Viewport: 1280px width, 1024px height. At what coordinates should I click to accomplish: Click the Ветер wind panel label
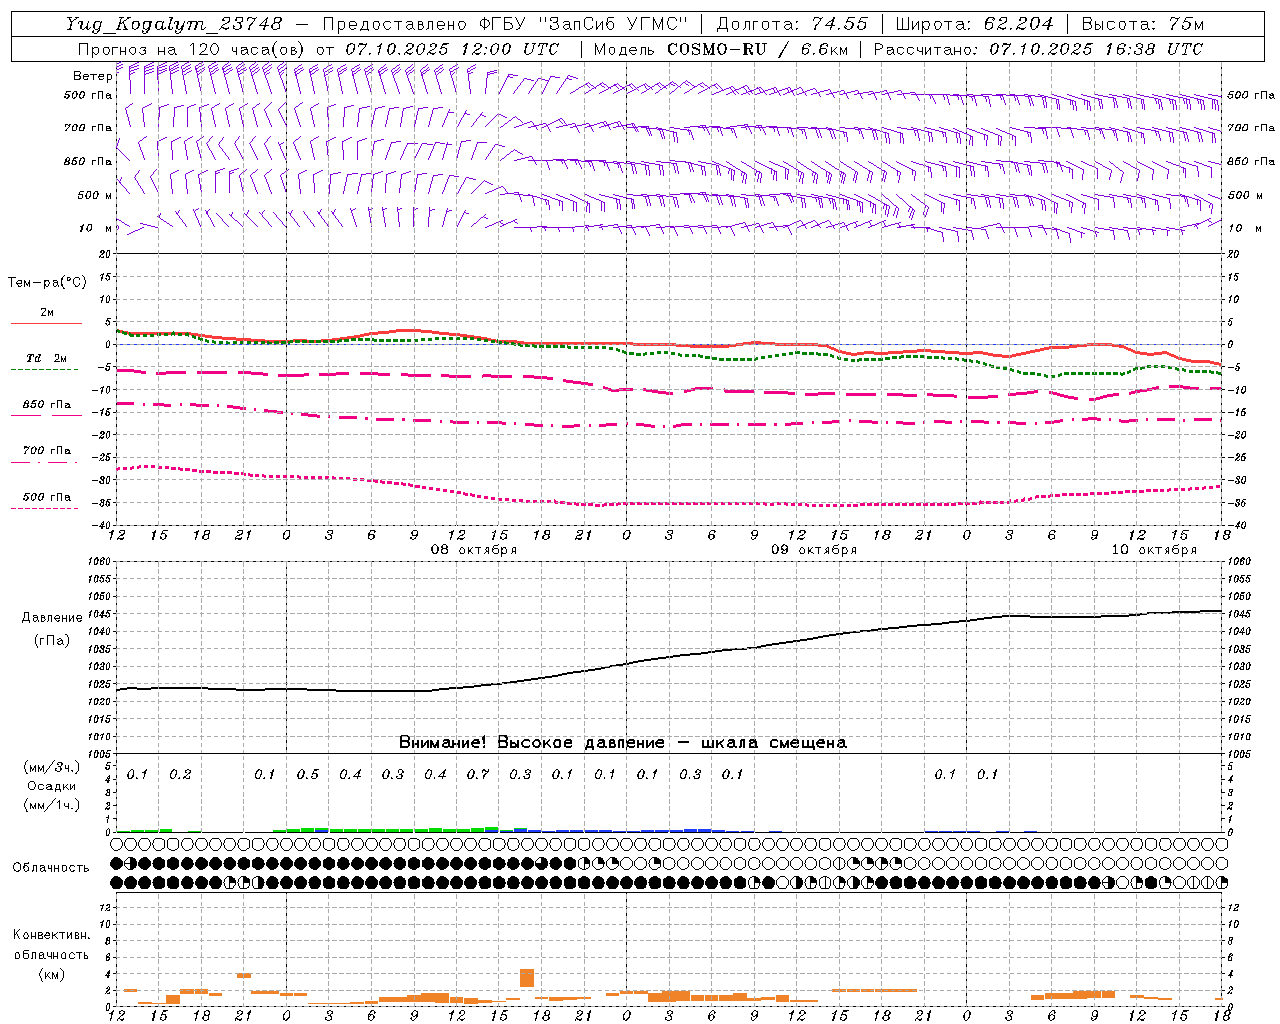(x=92, y=76)
